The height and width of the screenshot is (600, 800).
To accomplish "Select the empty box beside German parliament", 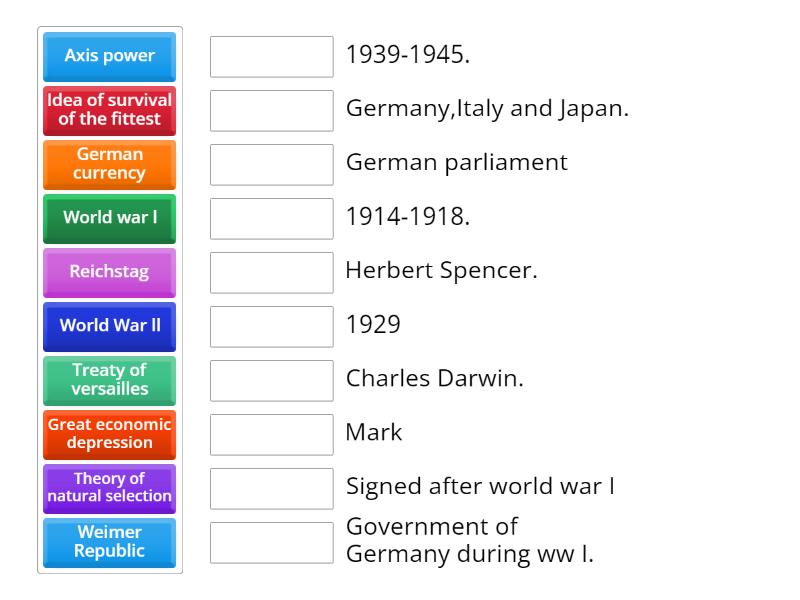I will click(271, 164).
